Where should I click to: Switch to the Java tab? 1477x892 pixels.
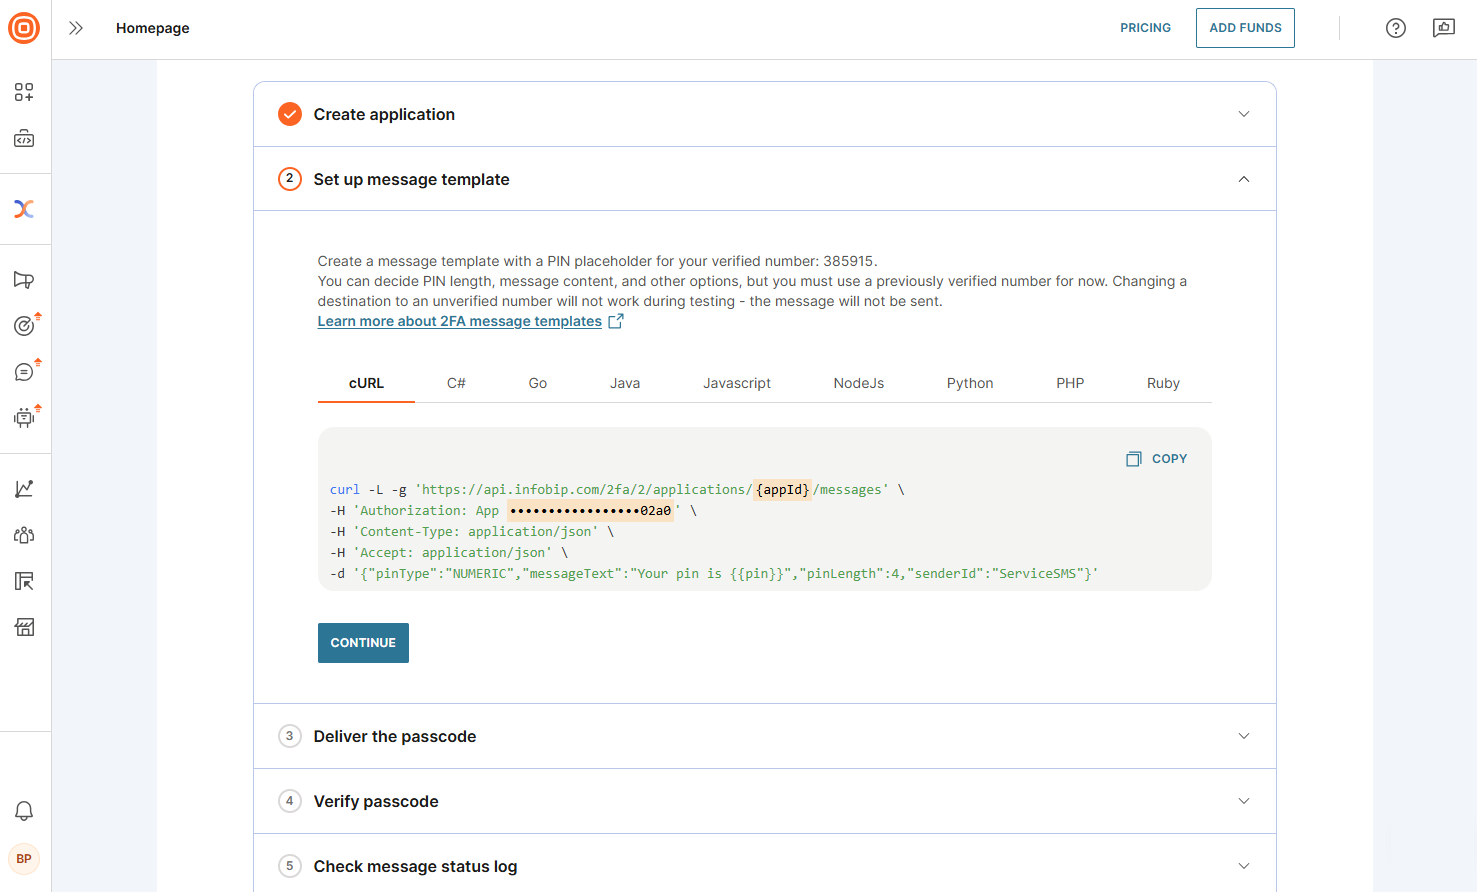[625, 383]
